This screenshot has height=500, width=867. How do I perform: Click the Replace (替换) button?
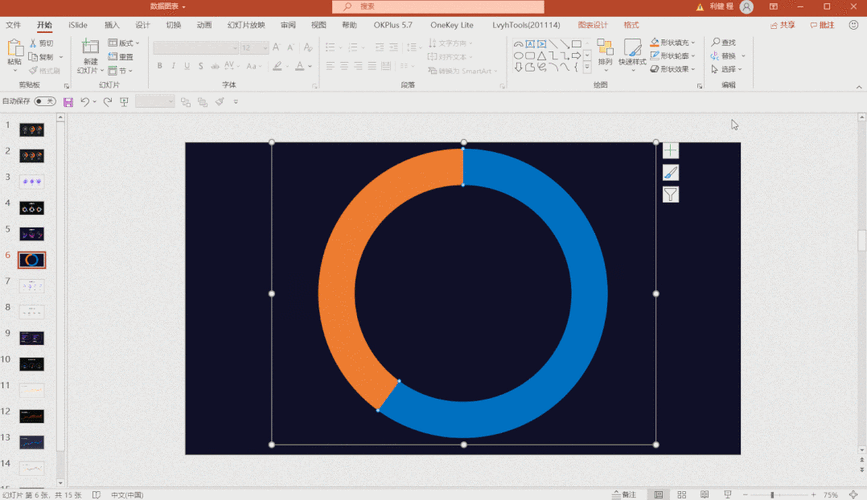(724, 56)
